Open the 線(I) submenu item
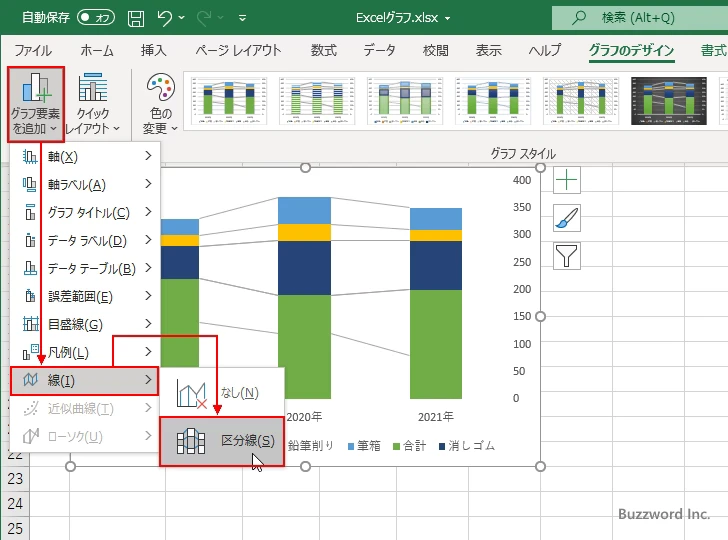 click(84, 381)
